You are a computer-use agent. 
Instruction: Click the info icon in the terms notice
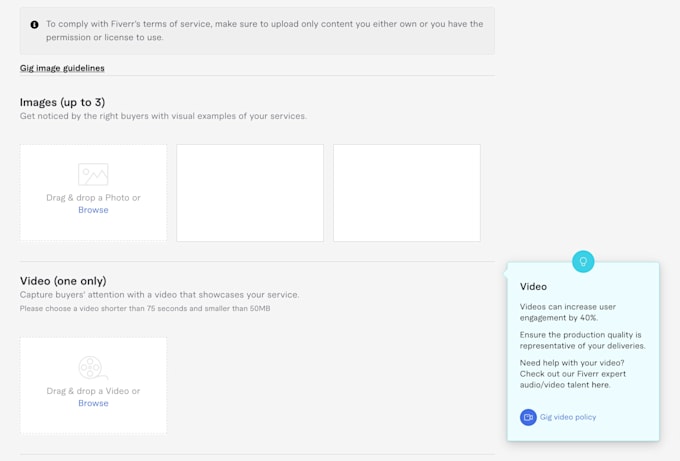(35, 25)
